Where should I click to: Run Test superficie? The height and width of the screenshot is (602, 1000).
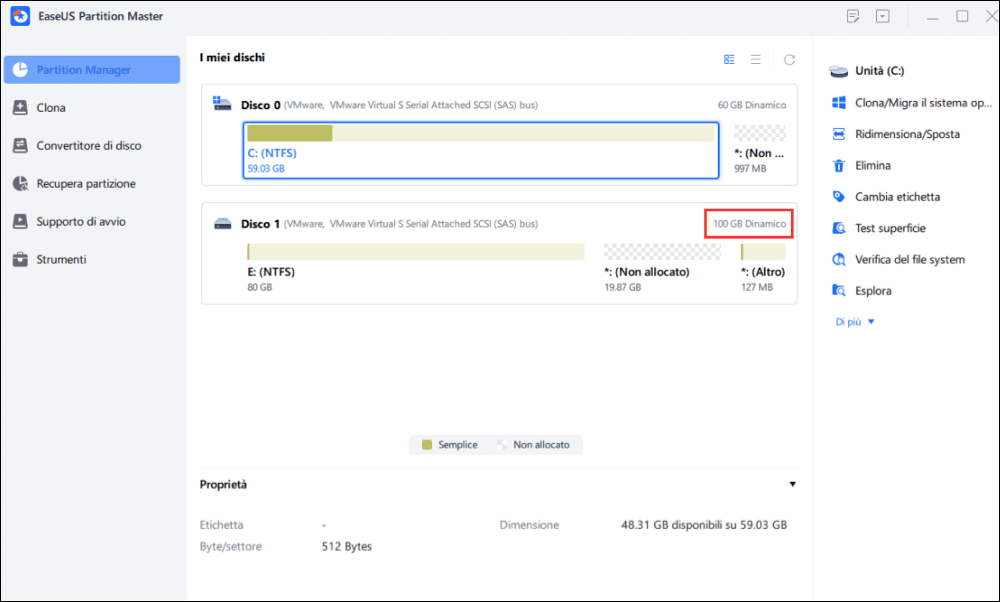click(878, 228)
